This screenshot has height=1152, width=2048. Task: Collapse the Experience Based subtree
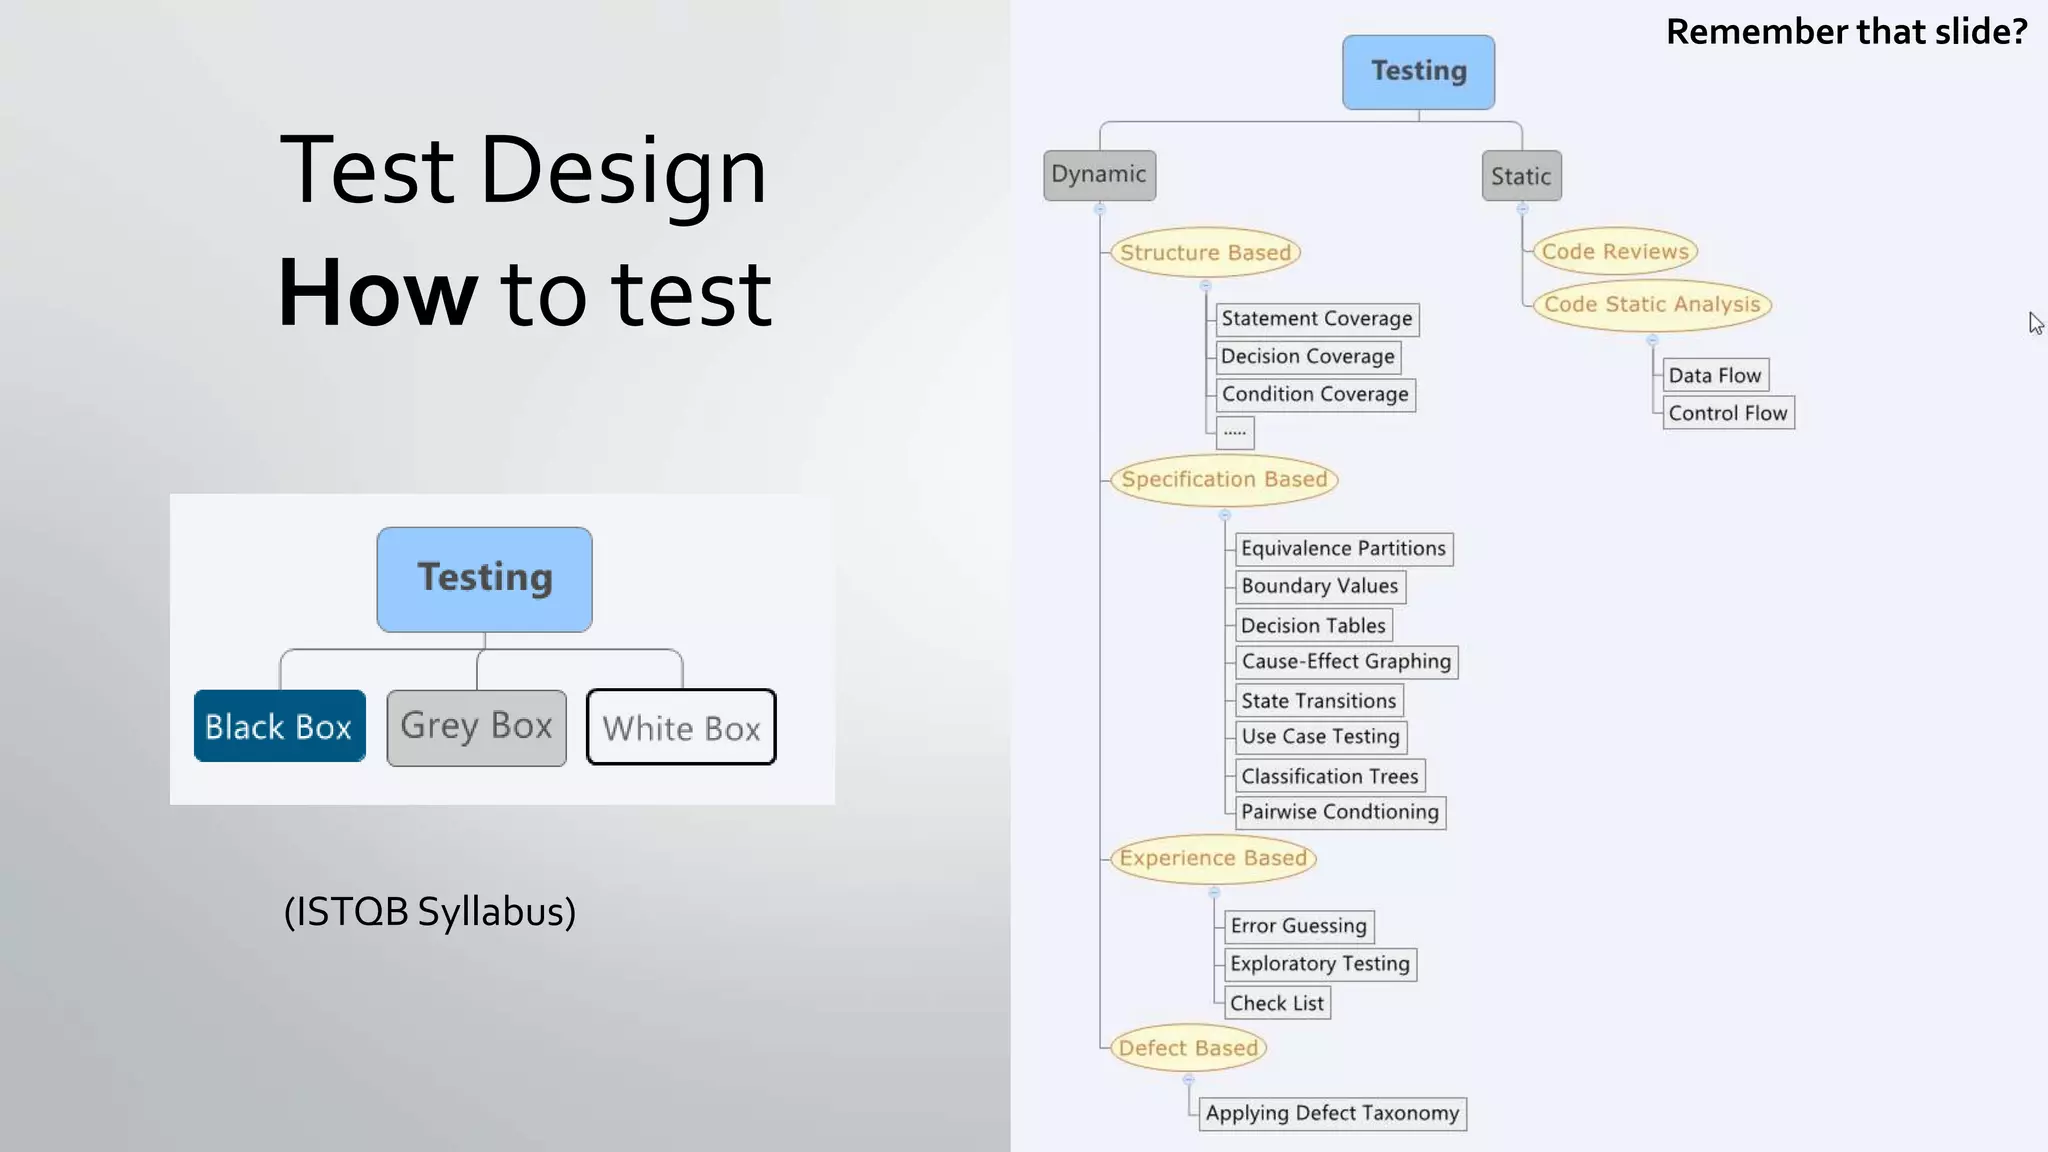coord(1214,892)
